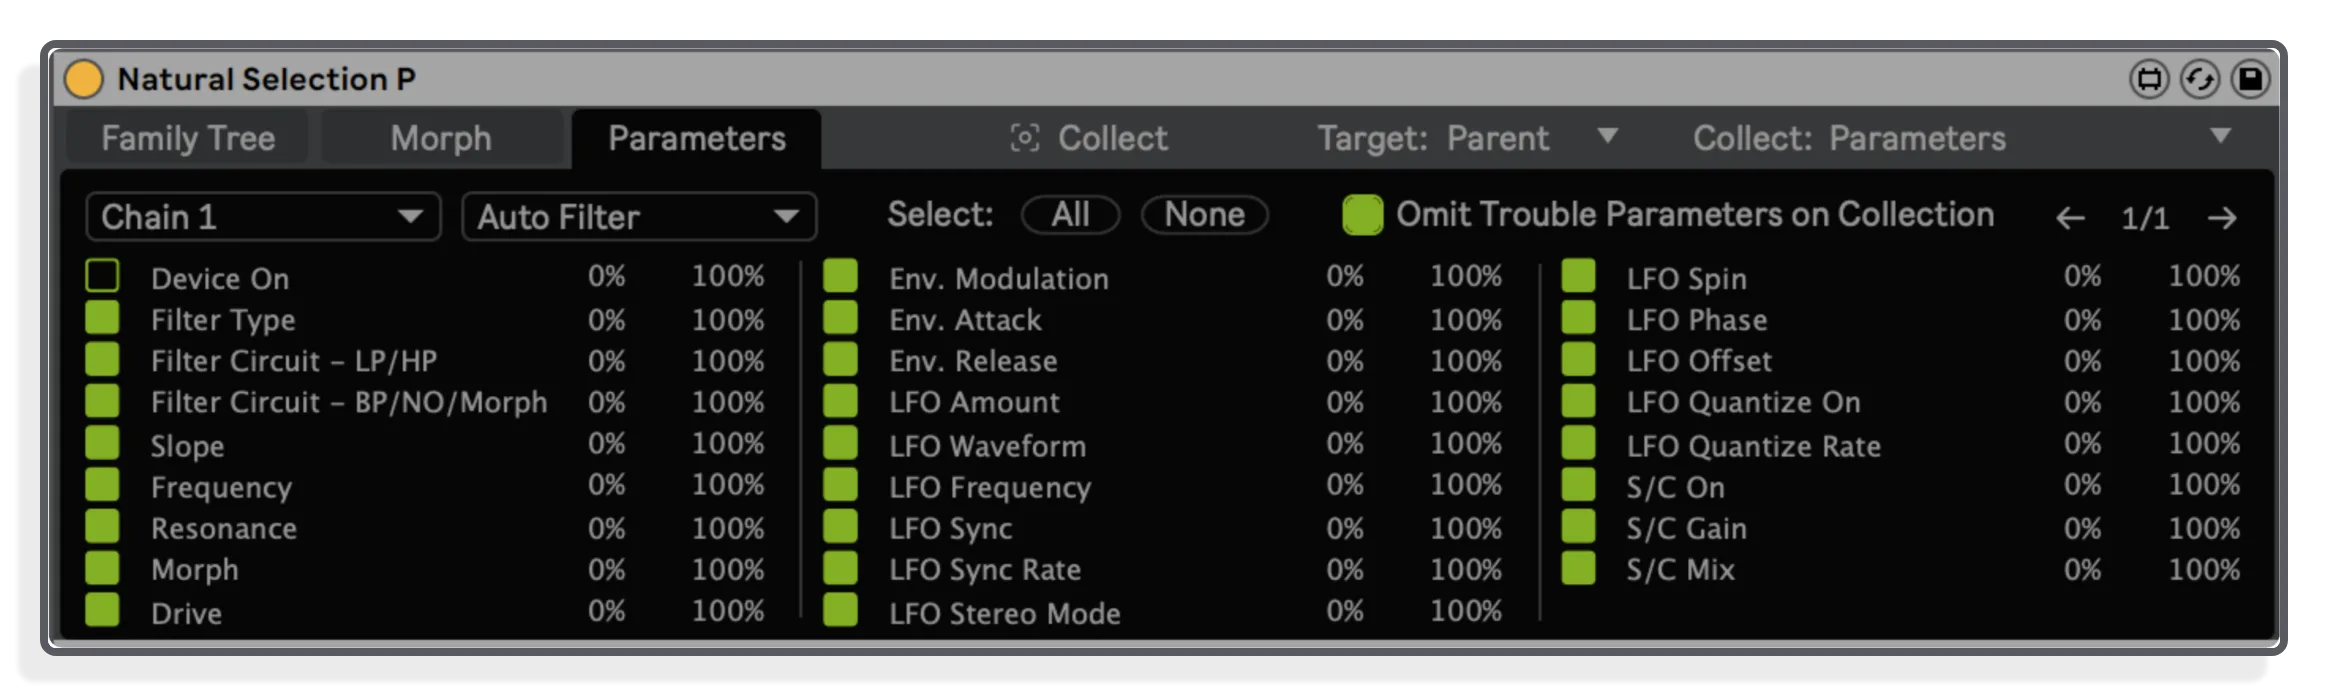Toggle the LFO Sync Rate checkbox
Image resolution: width=2328 pixels, height=696 pixels.
(x=840, y=568)
